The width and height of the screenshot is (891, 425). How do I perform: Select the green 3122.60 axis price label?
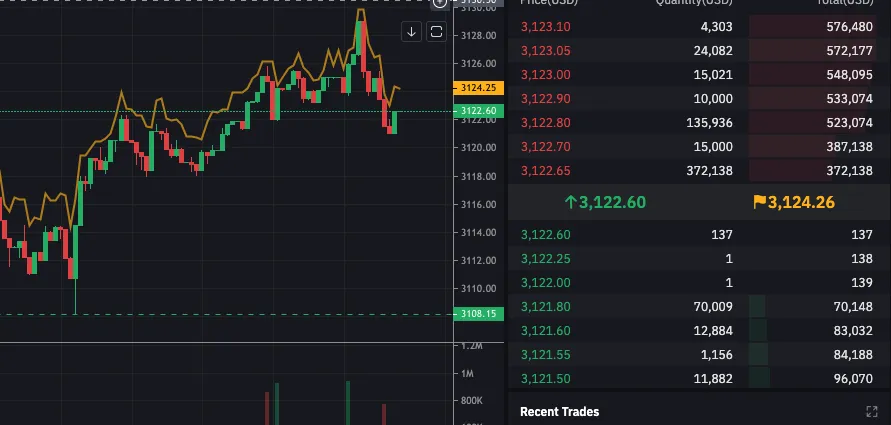478,111
